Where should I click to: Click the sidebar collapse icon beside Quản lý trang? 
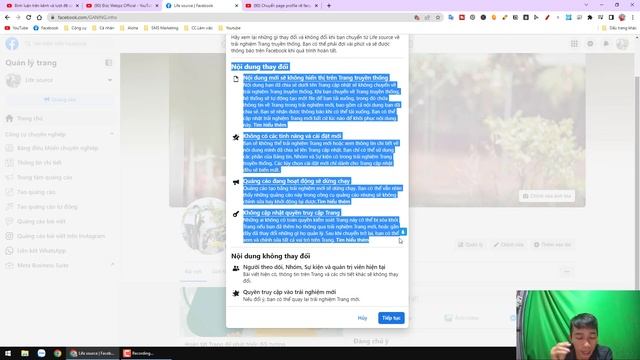(x=109, y=62)
